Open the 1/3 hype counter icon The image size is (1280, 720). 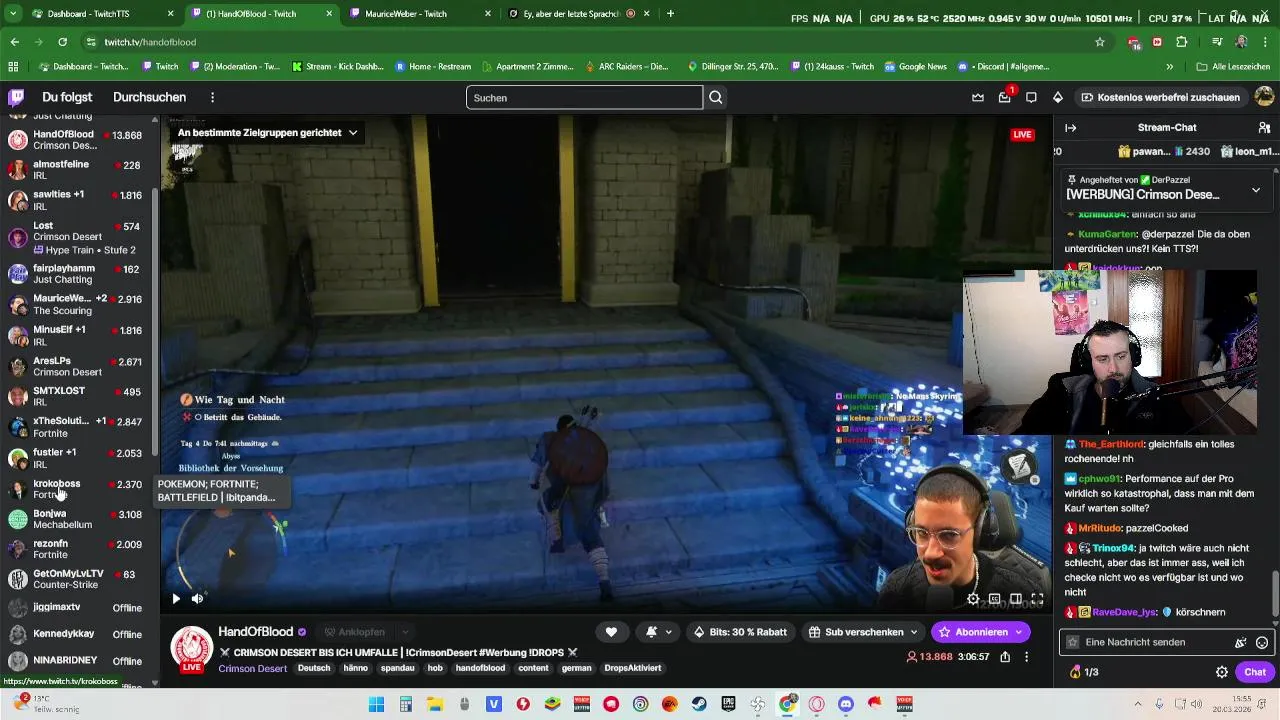coord(1084,672)
